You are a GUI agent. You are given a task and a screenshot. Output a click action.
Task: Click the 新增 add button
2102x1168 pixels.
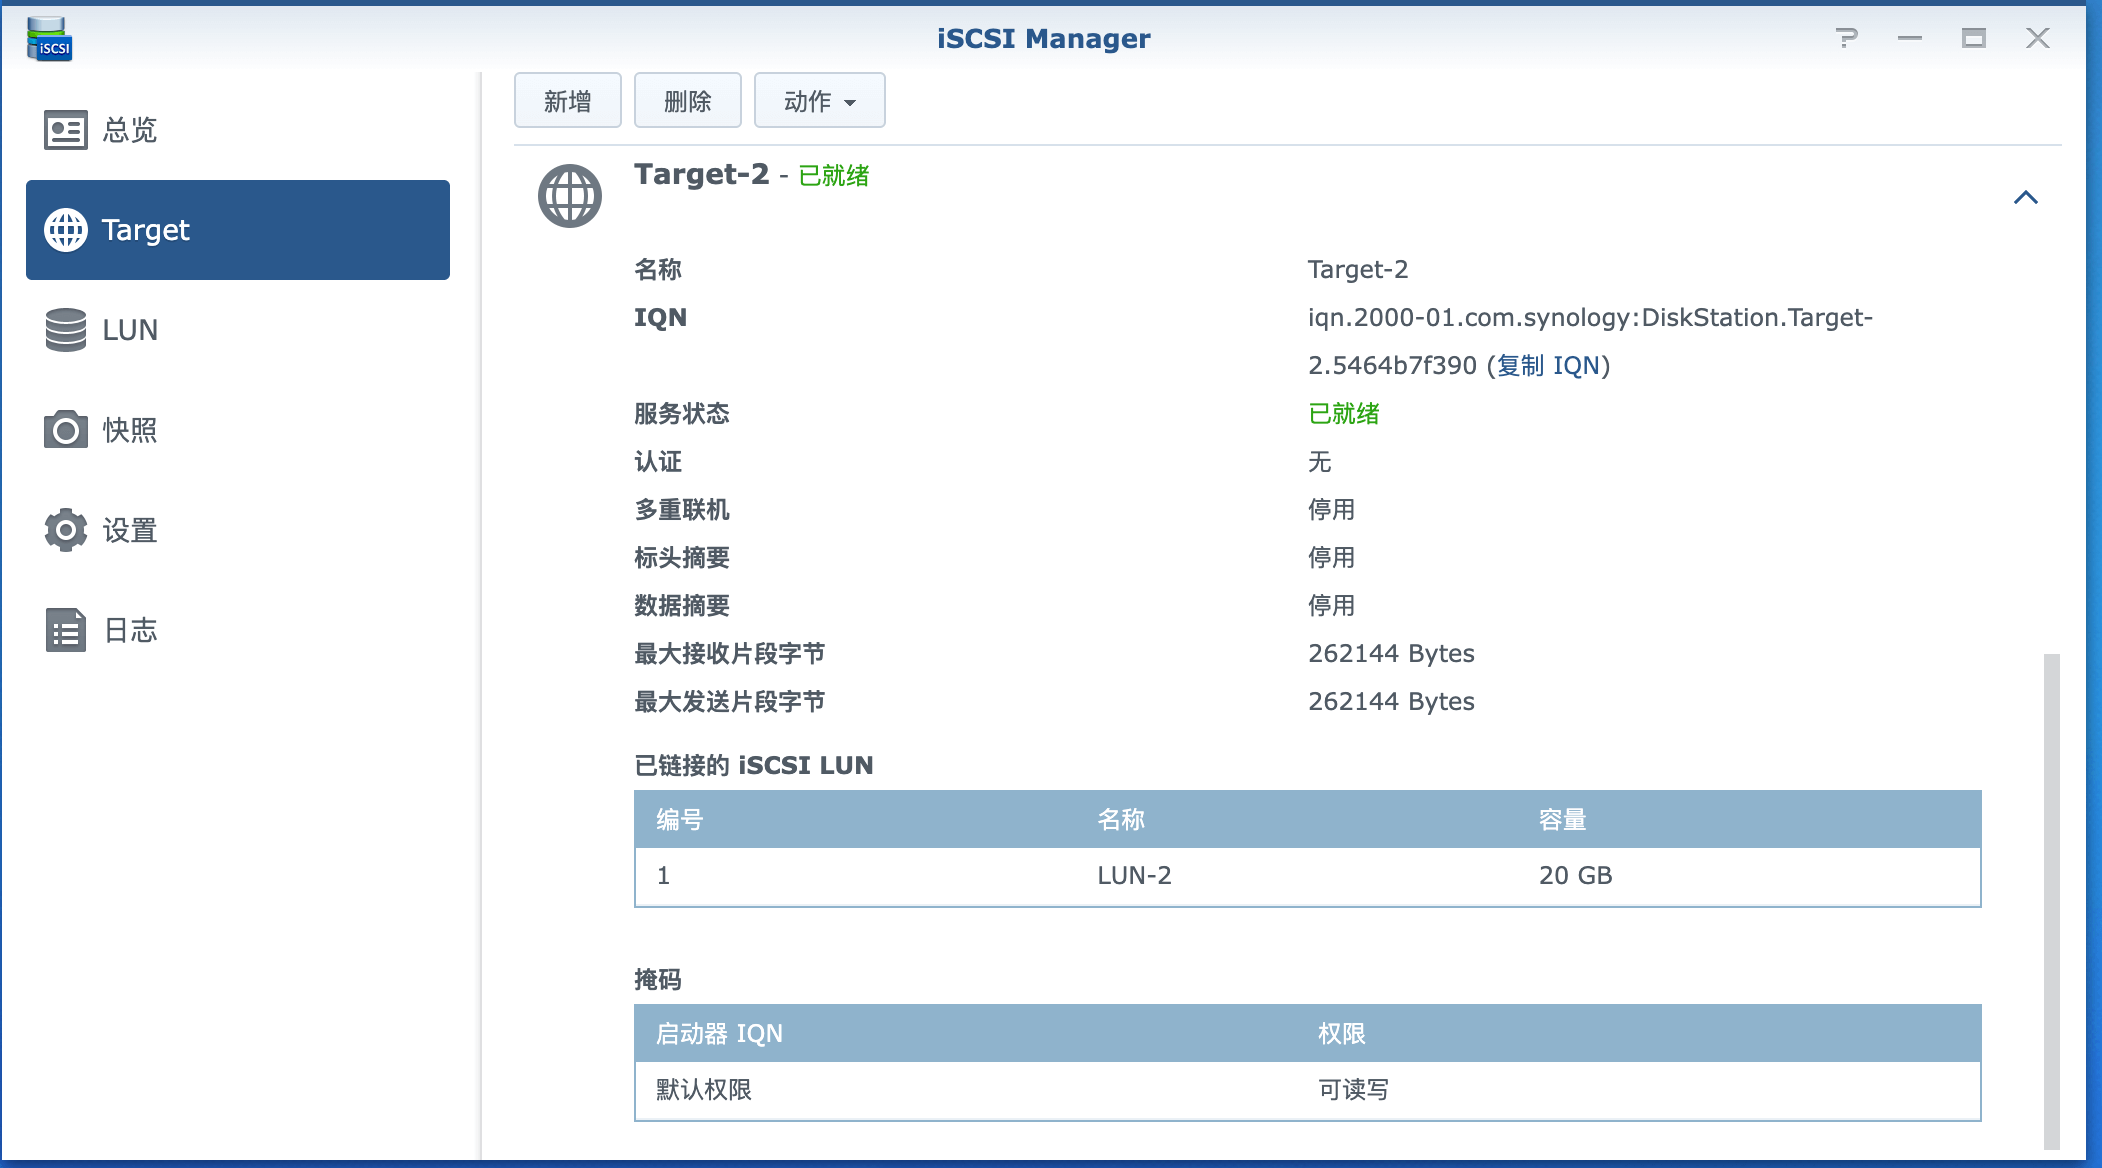tap(567, 101)
